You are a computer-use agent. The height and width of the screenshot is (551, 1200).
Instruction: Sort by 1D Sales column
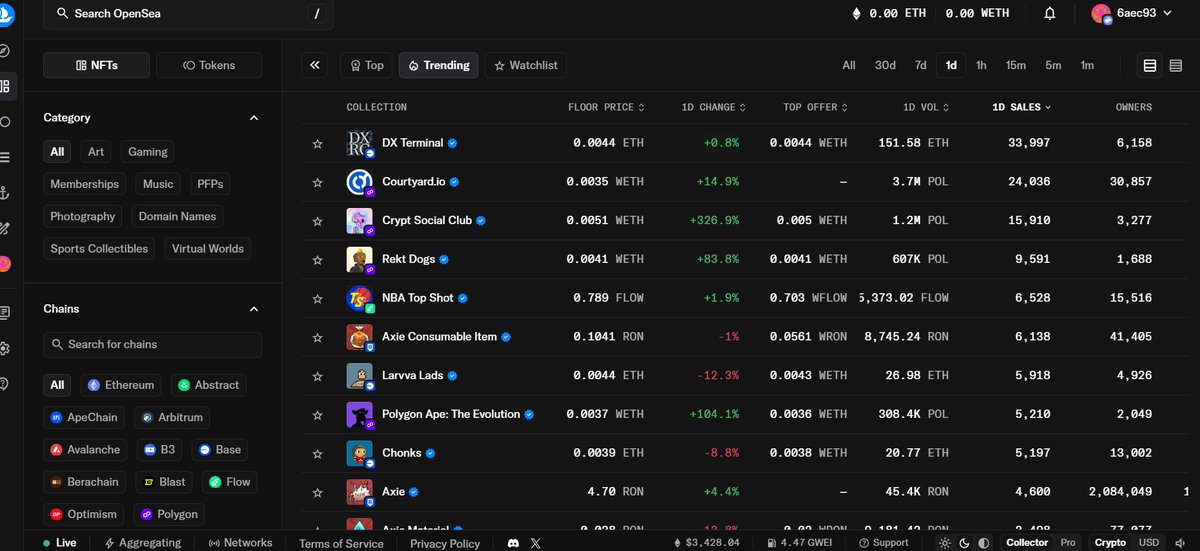pyautogui.click(x=1021, y=107)
